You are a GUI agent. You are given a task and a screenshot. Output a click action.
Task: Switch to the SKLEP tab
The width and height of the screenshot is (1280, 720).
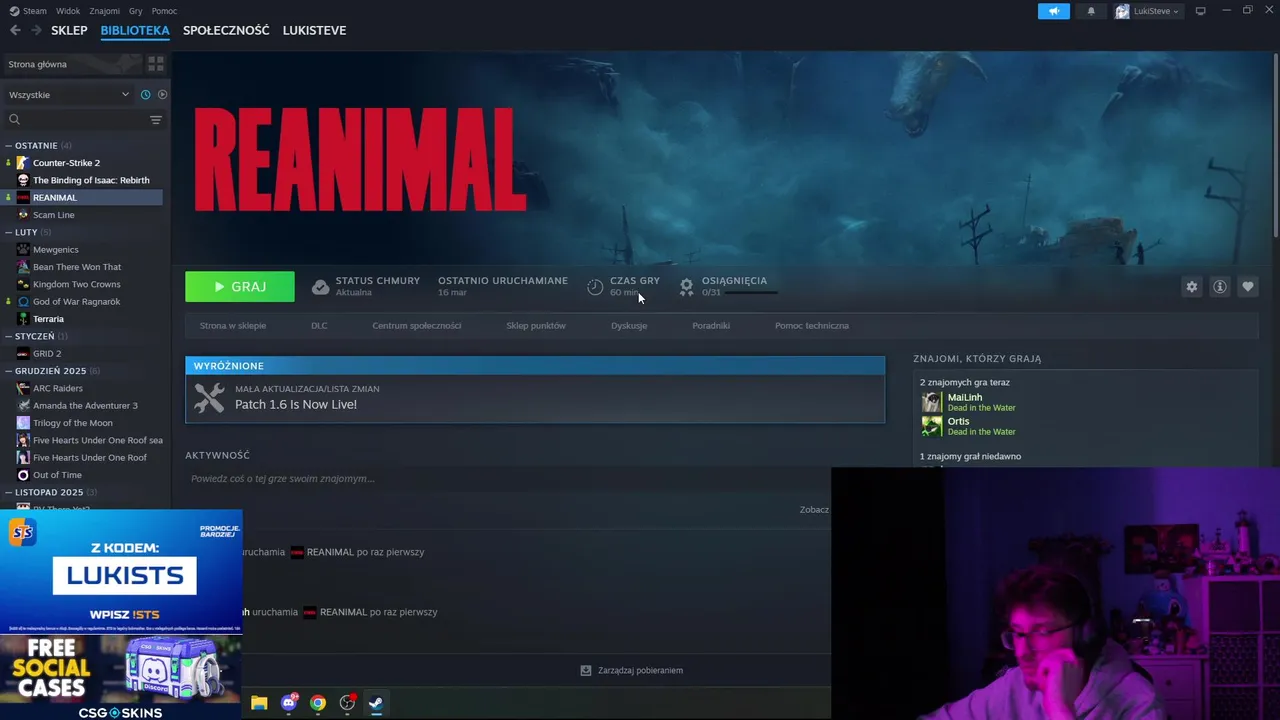pos(69,30)
